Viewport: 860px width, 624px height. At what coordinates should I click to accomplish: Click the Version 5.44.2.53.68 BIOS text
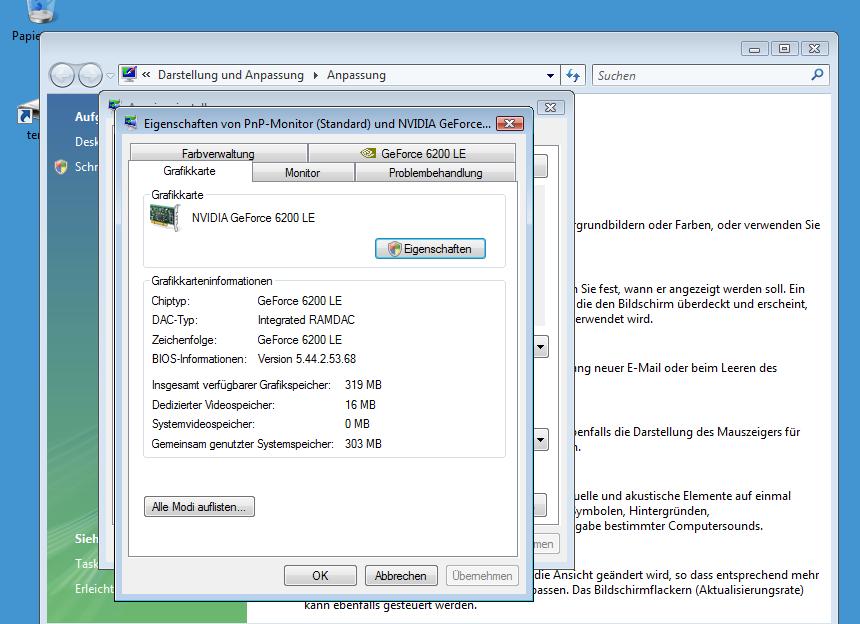coord(307,359)
